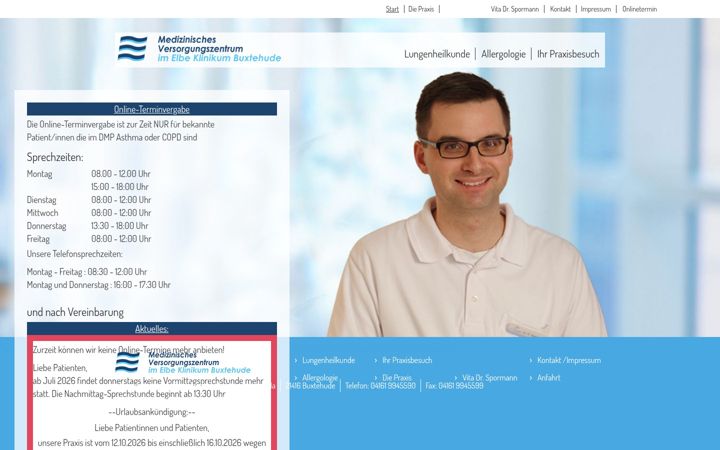
Task: Click the Unsere Telefonsprechzeiten text
Action: pyautogui.click(x=74, y=254)
